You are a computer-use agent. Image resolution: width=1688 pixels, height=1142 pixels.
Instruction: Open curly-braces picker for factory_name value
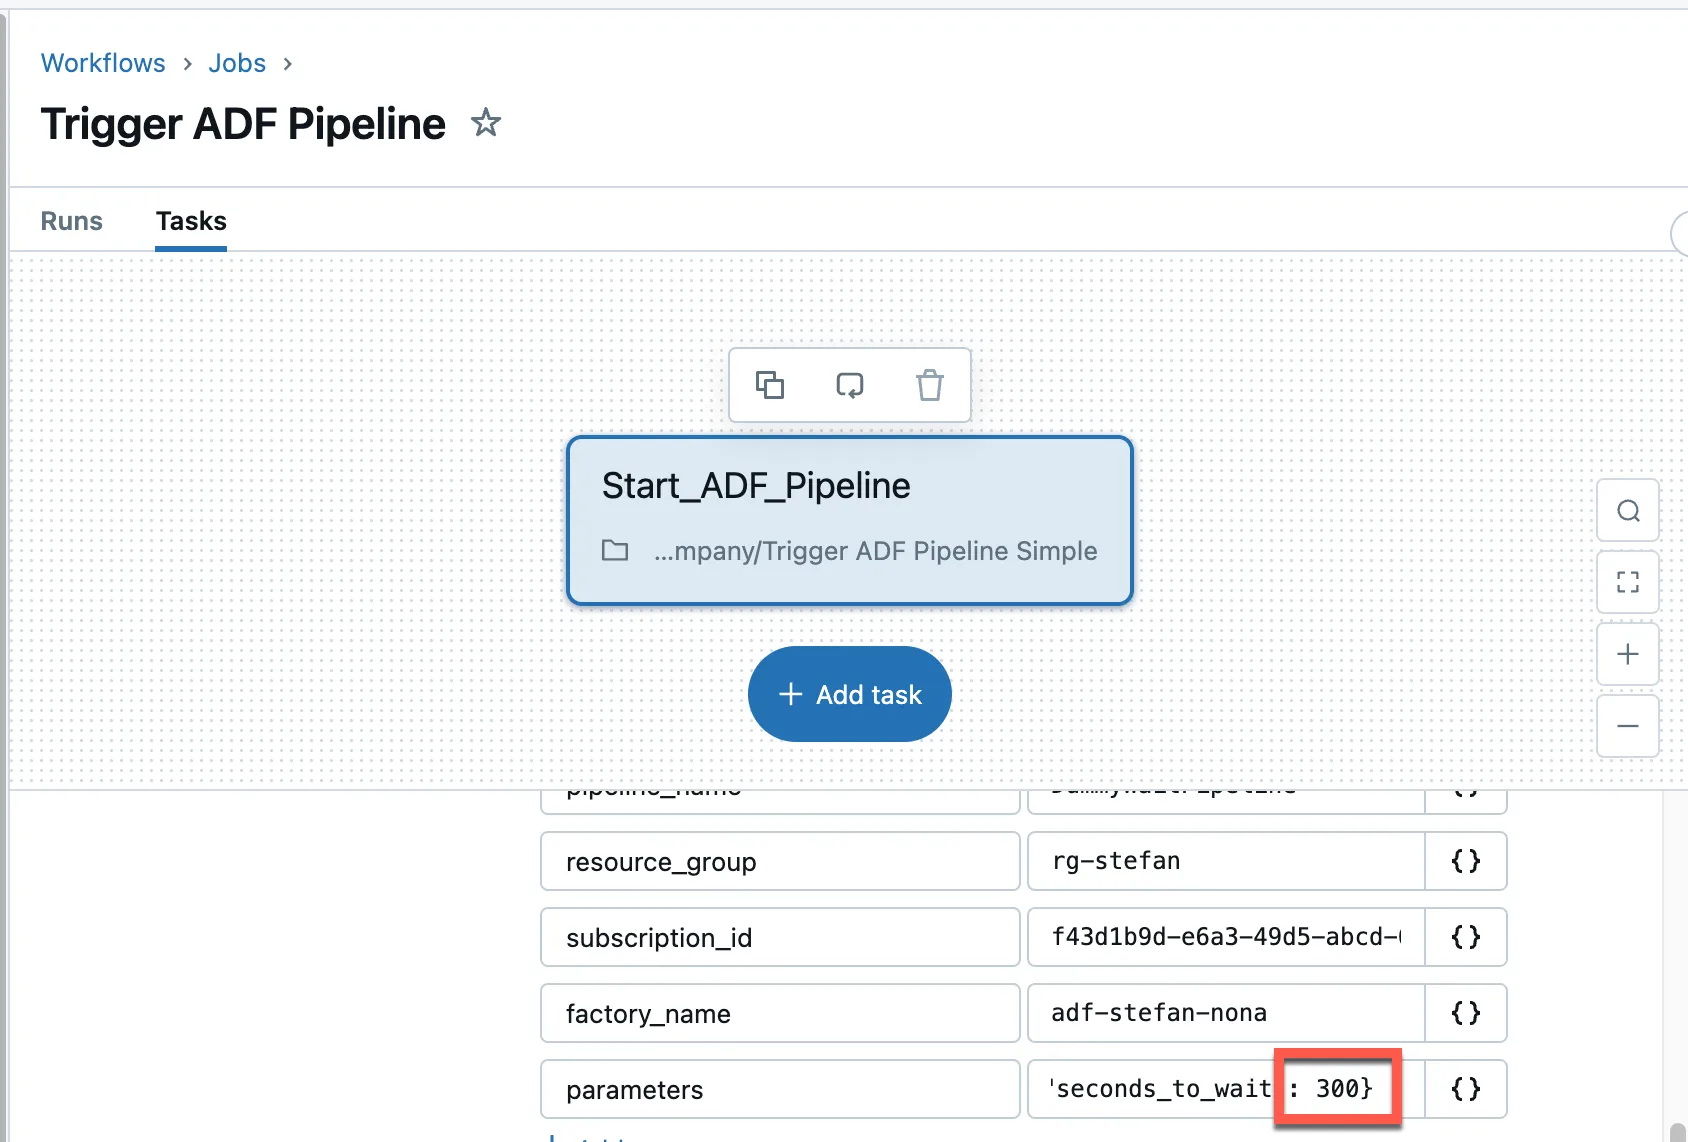coord(1465,1013)
